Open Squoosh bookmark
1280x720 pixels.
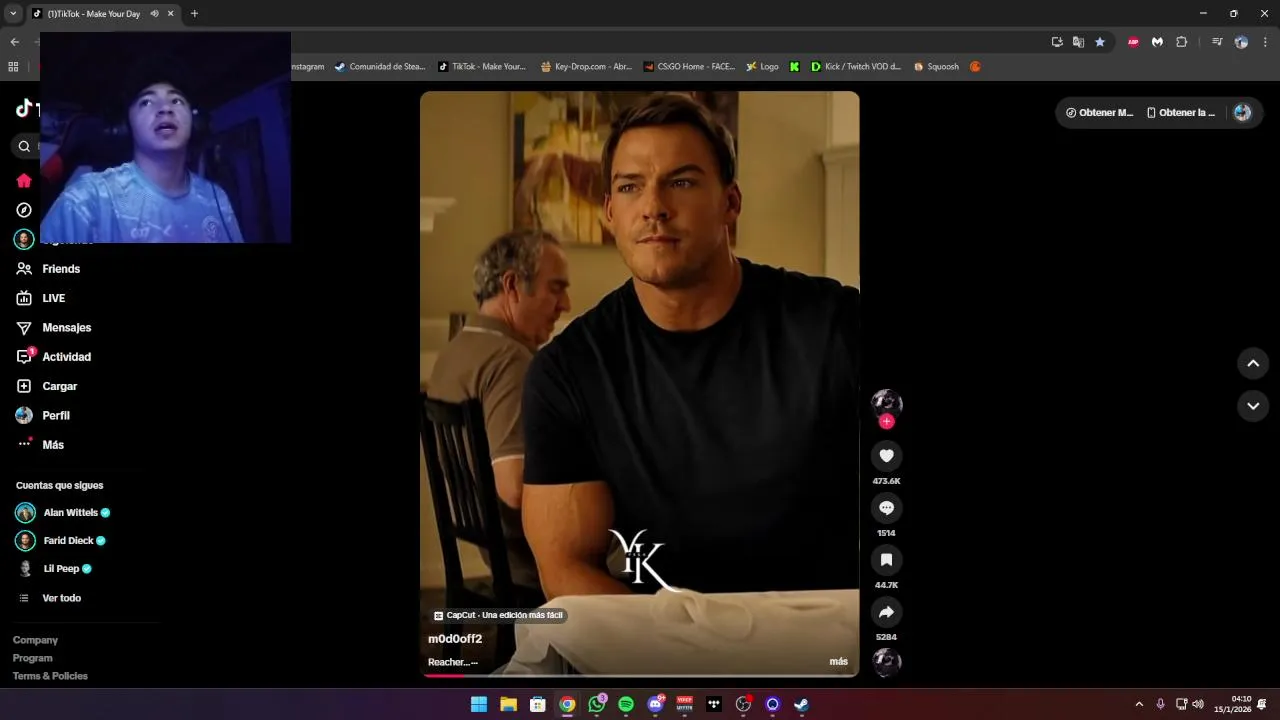pos(936,67)
